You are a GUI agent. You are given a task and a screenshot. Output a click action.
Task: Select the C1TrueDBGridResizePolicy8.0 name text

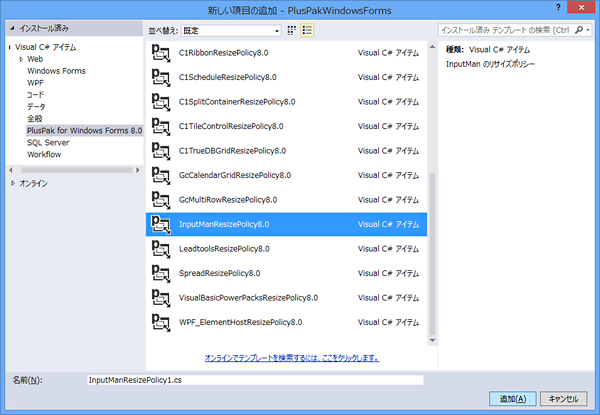(232, 151)
